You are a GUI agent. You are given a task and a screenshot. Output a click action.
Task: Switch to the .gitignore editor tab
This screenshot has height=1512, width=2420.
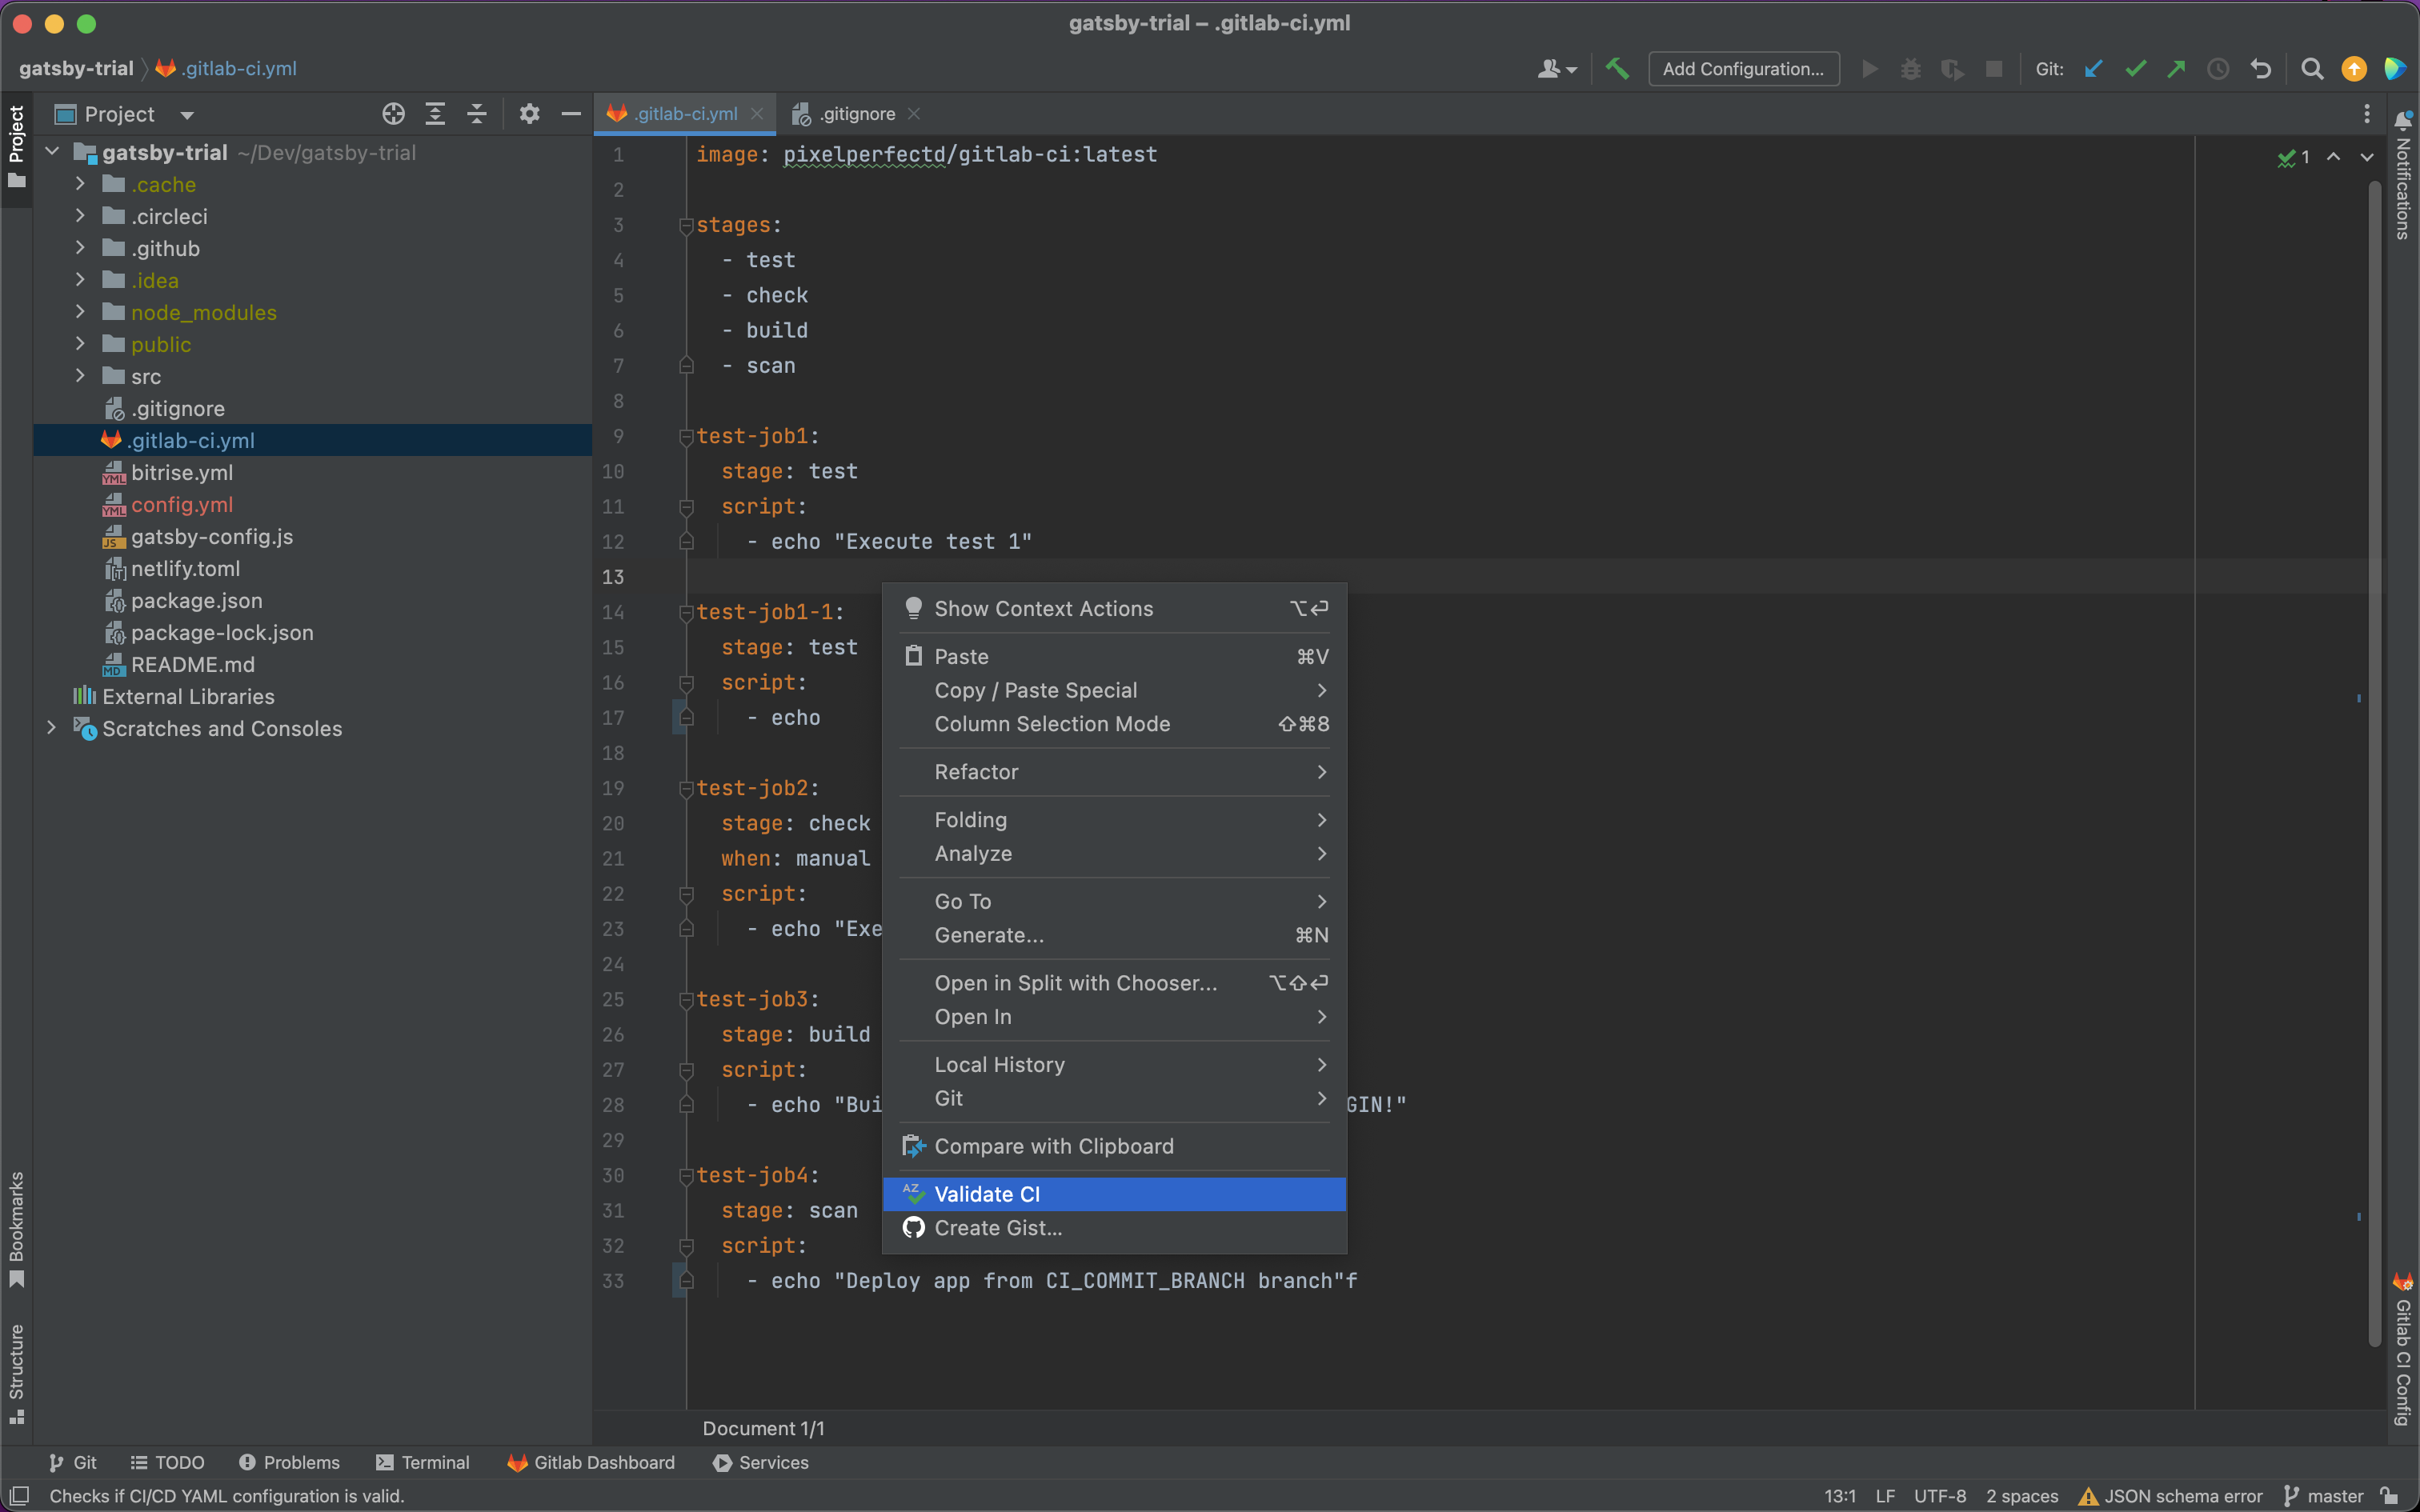[x=856, y=114]
